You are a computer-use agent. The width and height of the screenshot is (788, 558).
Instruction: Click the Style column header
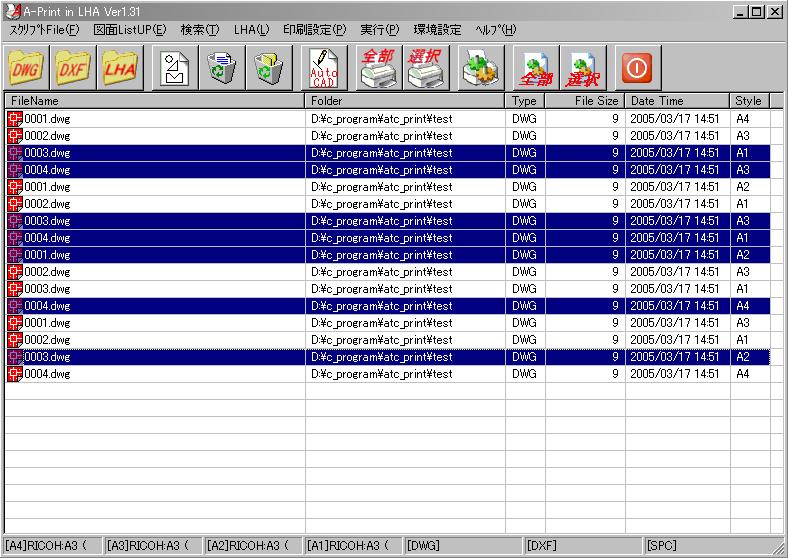pos(749,101)
